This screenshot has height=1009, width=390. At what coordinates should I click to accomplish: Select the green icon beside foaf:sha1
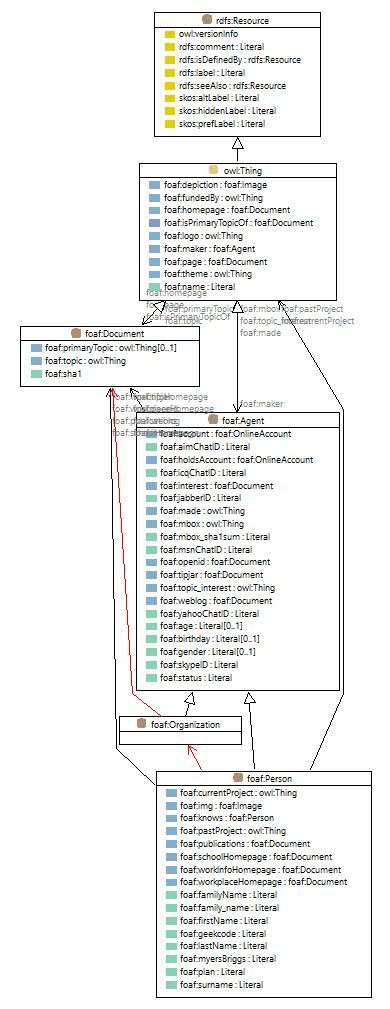36,373
